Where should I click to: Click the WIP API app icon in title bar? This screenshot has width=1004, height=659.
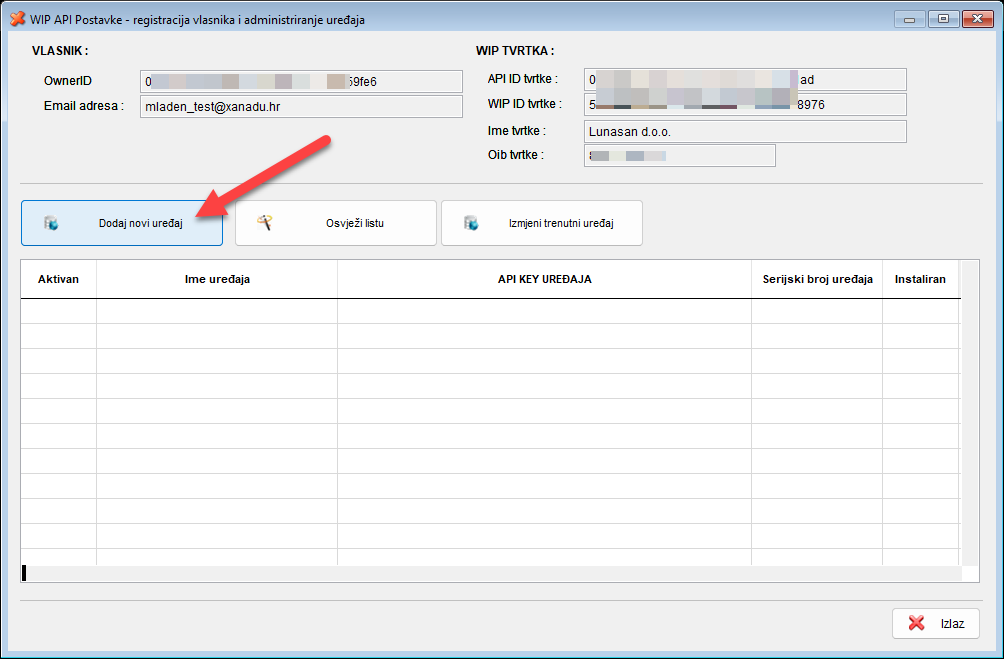pyautogui.click(x=17, y=19)
